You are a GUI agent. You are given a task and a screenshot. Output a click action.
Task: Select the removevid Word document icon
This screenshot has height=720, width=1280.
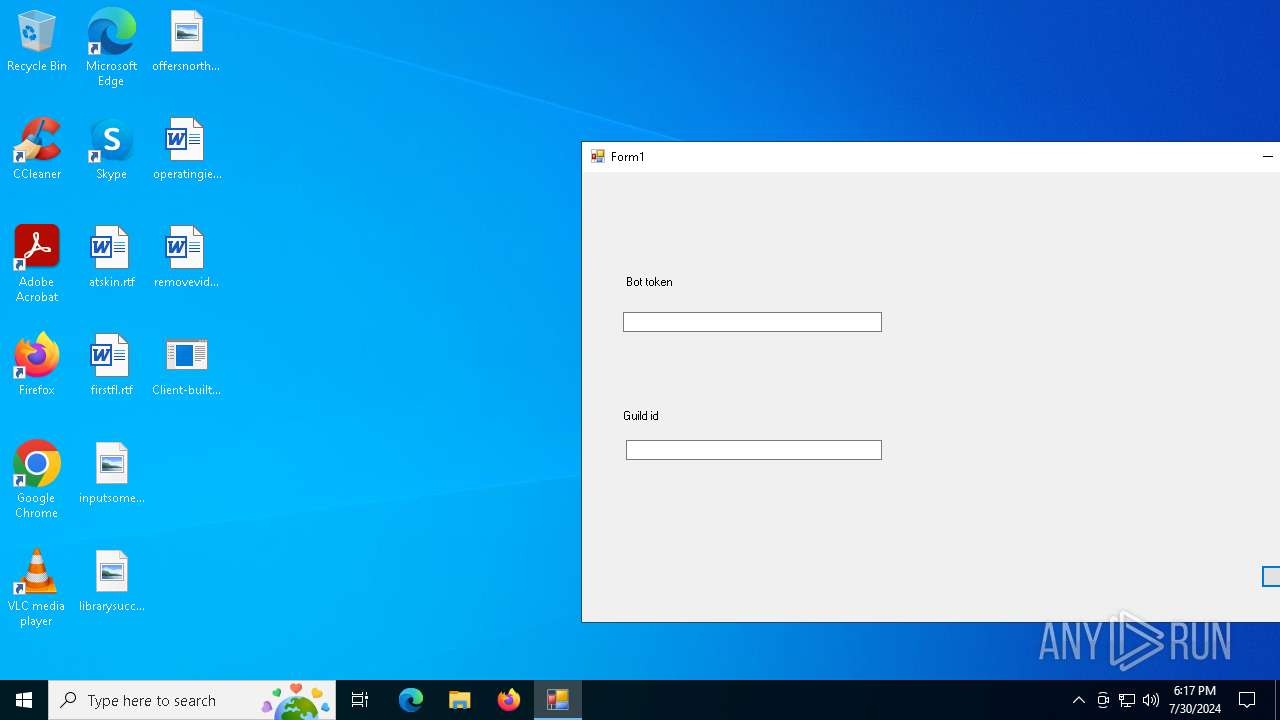186,258
